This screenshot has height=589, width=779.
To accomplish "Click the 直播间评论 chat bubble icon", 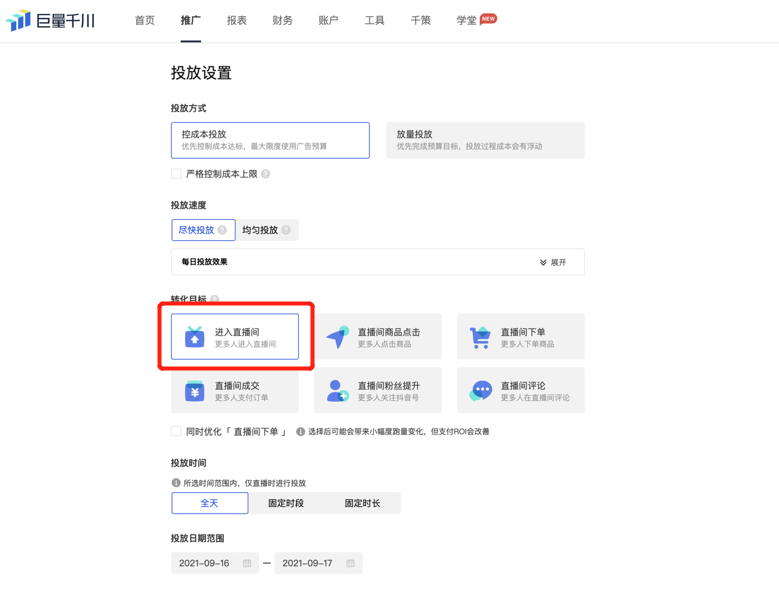I will (x=480, y=391).
